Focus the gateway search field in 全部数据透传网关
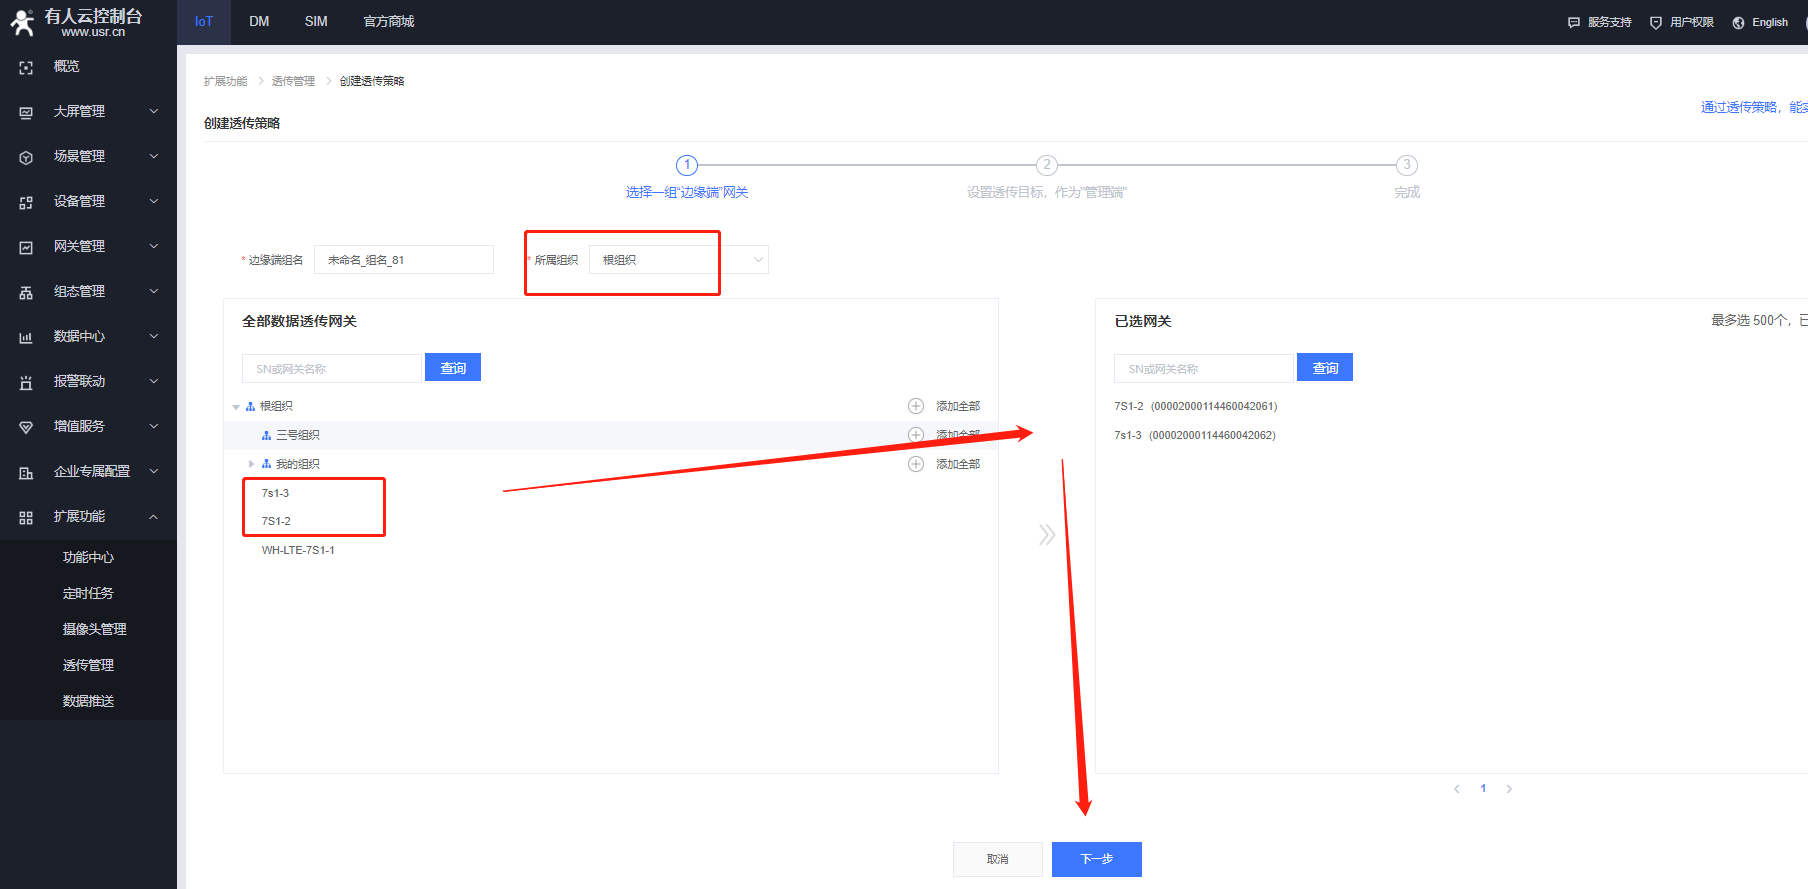 pos(332,368)
